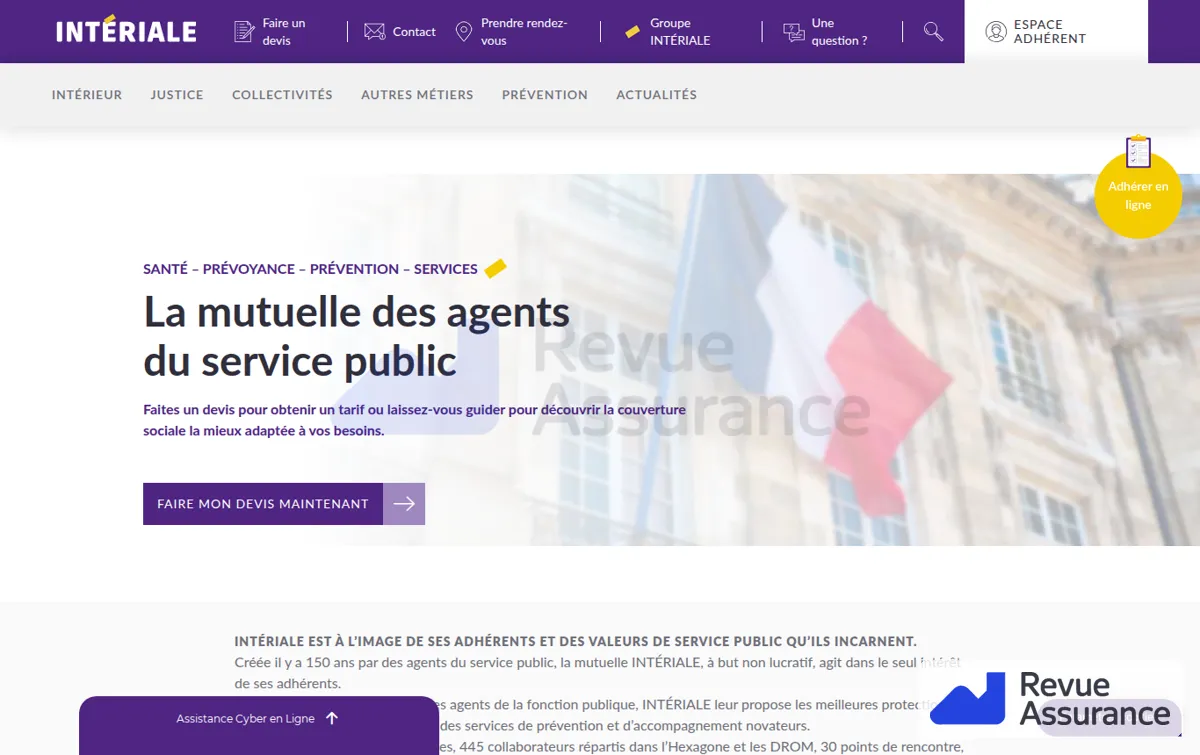Screen dimensions: 1200x755
Task: Click FAIRE MON DEVIS MAINTENANT button
Action: tap(284, 504)
